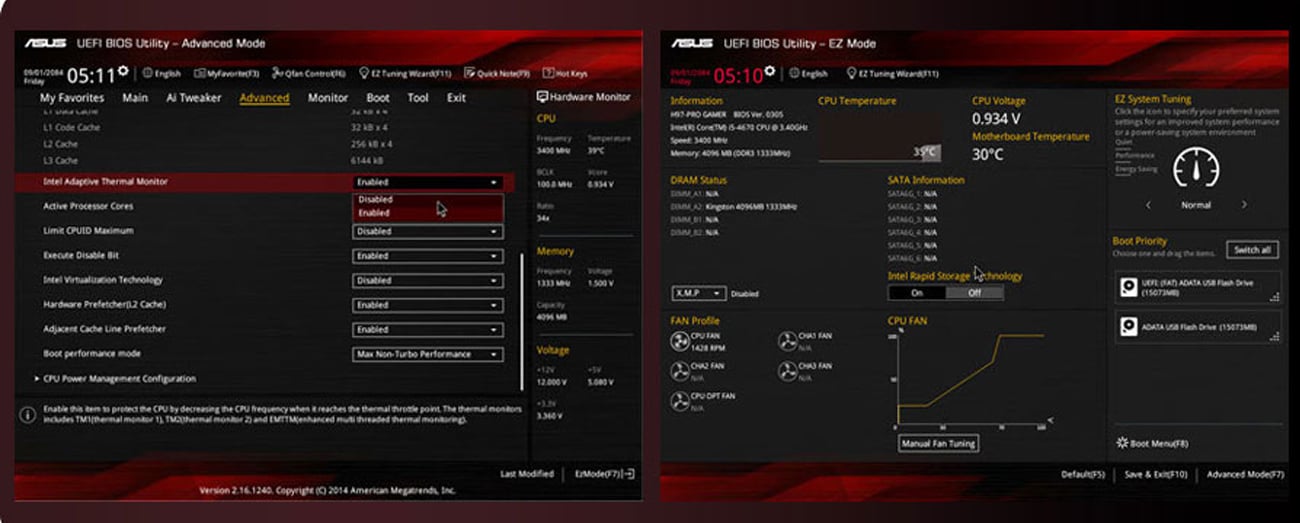Switch to Boot tab

click(x=378, y=98)
